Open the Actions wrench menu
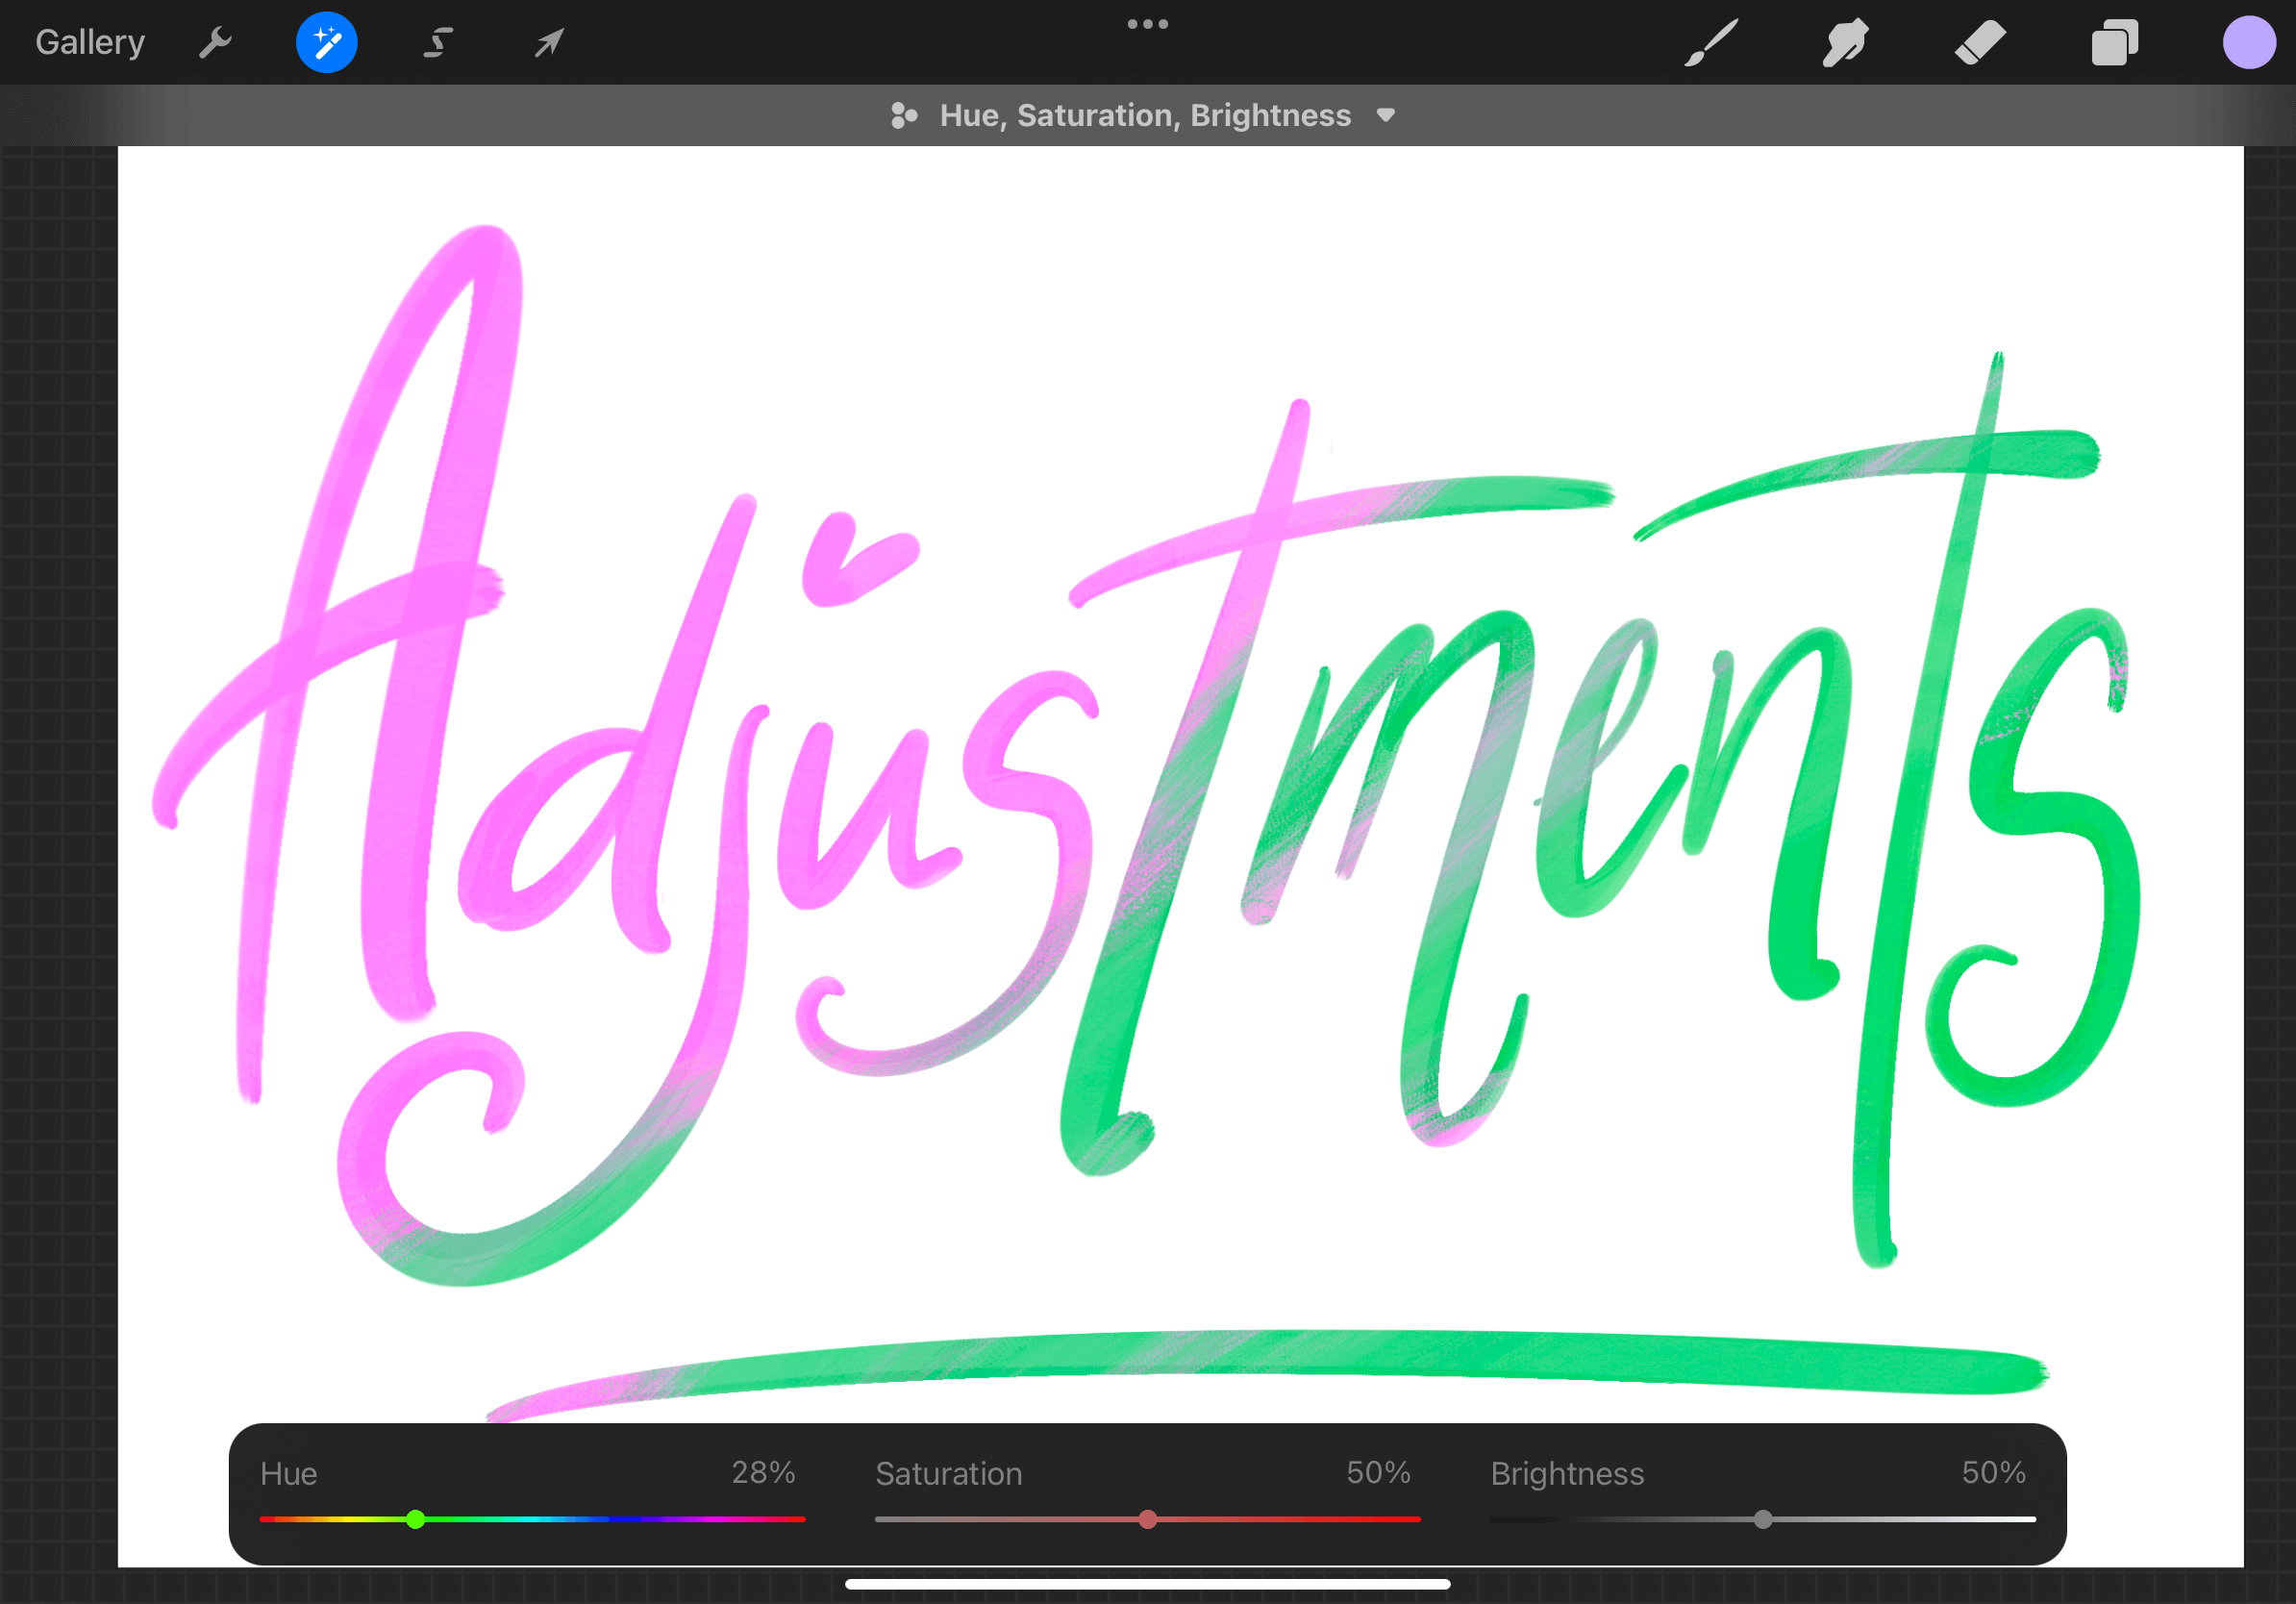The image size is (2296, 1604). pyautogui.click(x=215, y=42)
